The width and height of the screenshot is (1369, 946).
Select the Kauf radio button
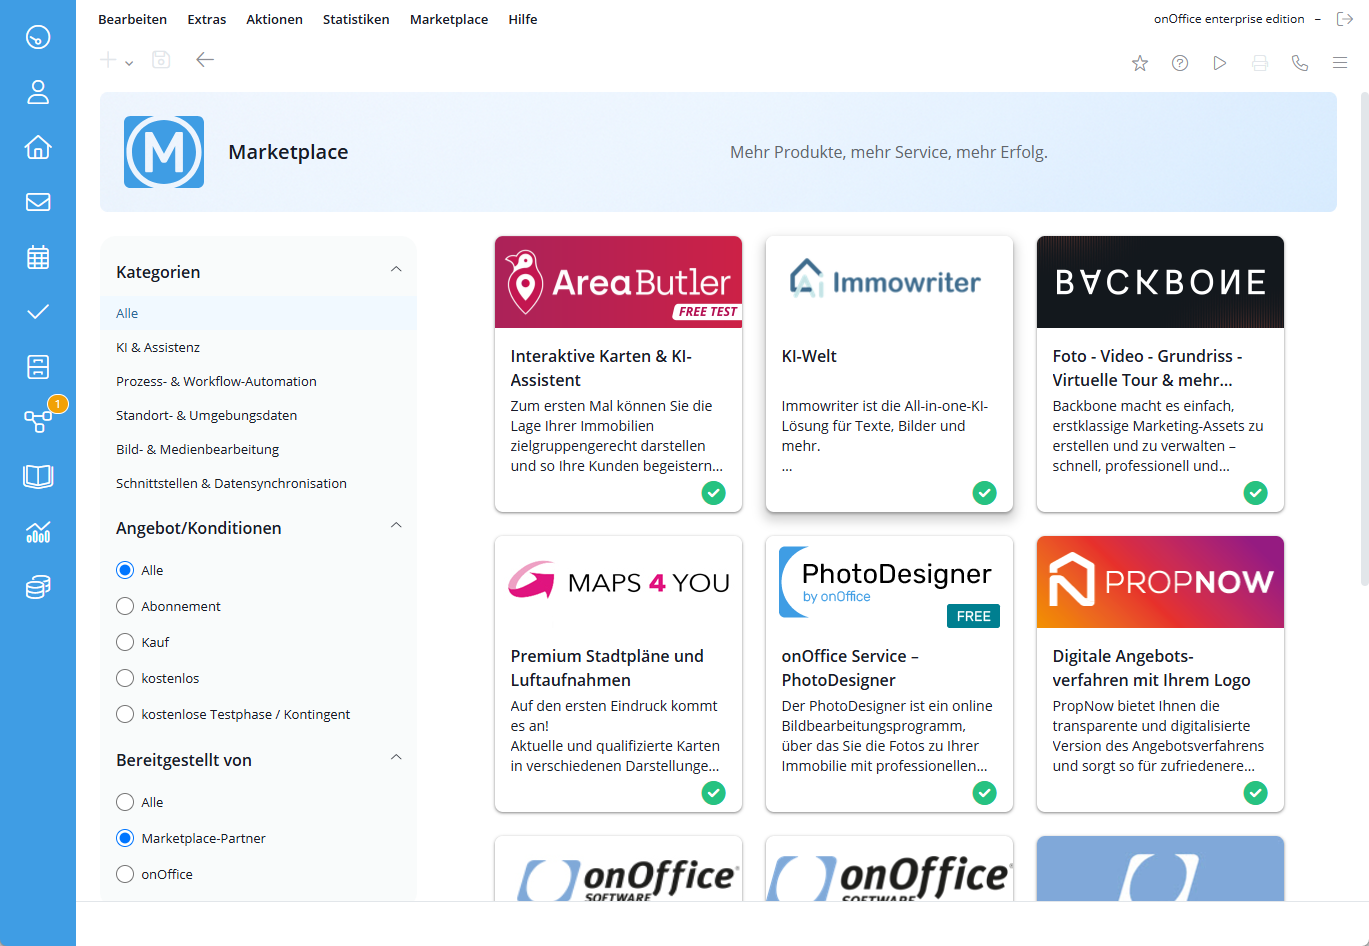pos(125,642)
